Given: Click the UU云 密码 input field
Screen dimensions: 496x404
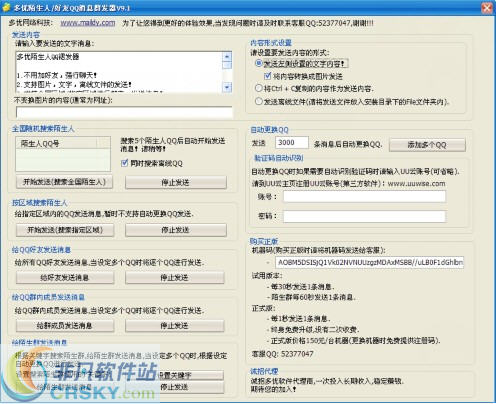Looking at the screenshot, I should point(364,216).
